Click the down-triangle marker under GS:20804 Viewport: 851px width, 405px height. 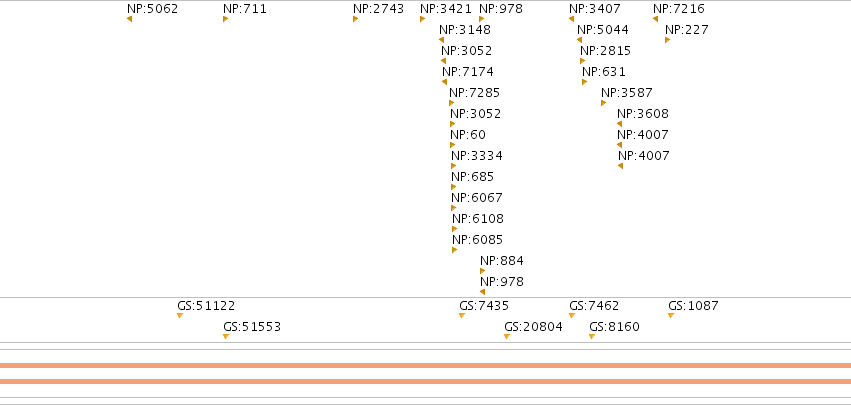click(x=507, y=337)
